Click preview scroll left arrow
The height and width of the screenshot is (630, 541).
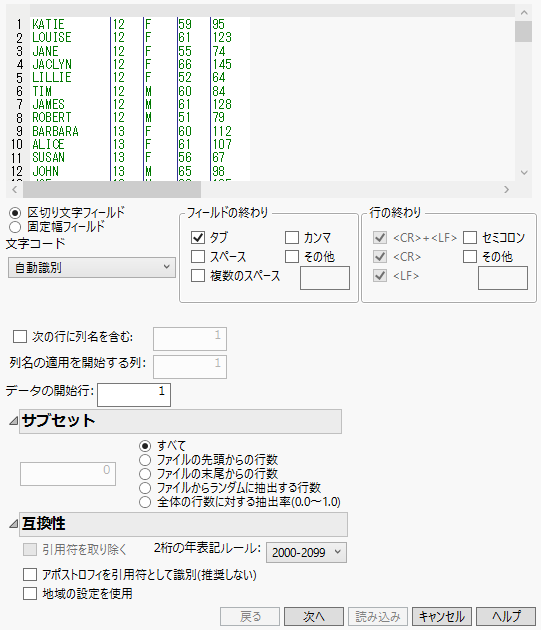click(x=15, y=189)
